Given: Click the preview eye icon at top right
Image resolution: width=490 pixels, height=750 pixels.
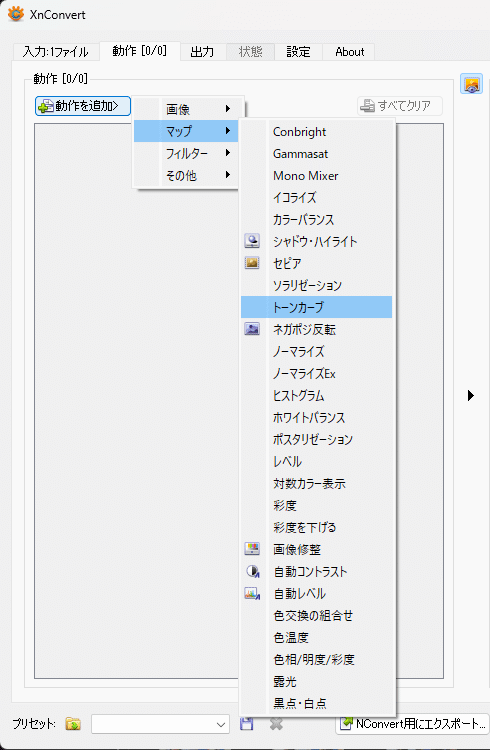Looking at the screenshot, I should click(x=471, y=84).
